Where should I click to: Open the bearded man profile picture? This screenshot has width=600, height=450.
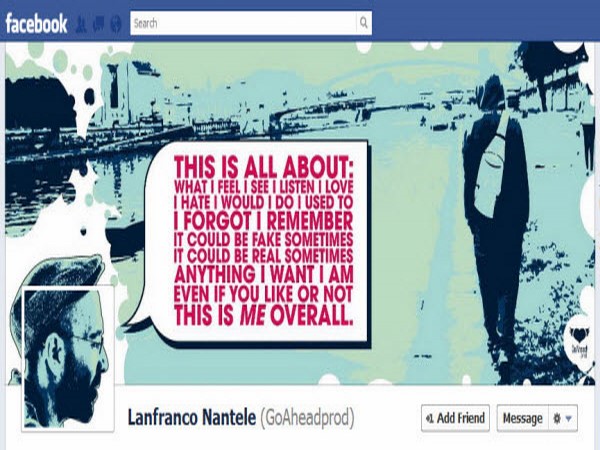[68, 358]
